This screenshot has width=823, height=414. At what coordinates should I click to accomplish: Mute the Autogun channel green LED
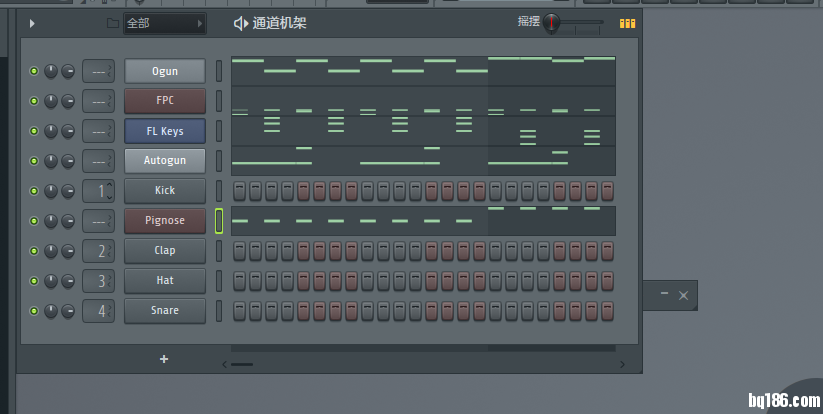tap(34, 161)
